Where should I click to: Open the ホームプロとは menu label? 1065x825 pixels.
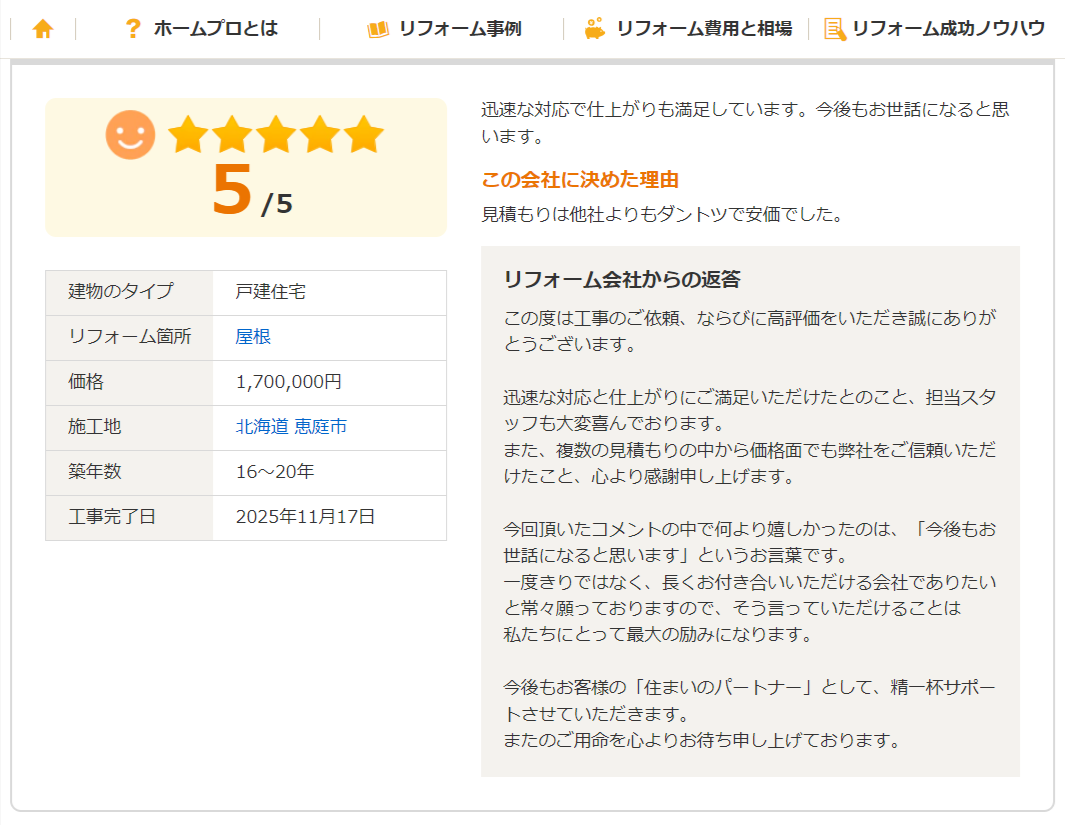215,29
